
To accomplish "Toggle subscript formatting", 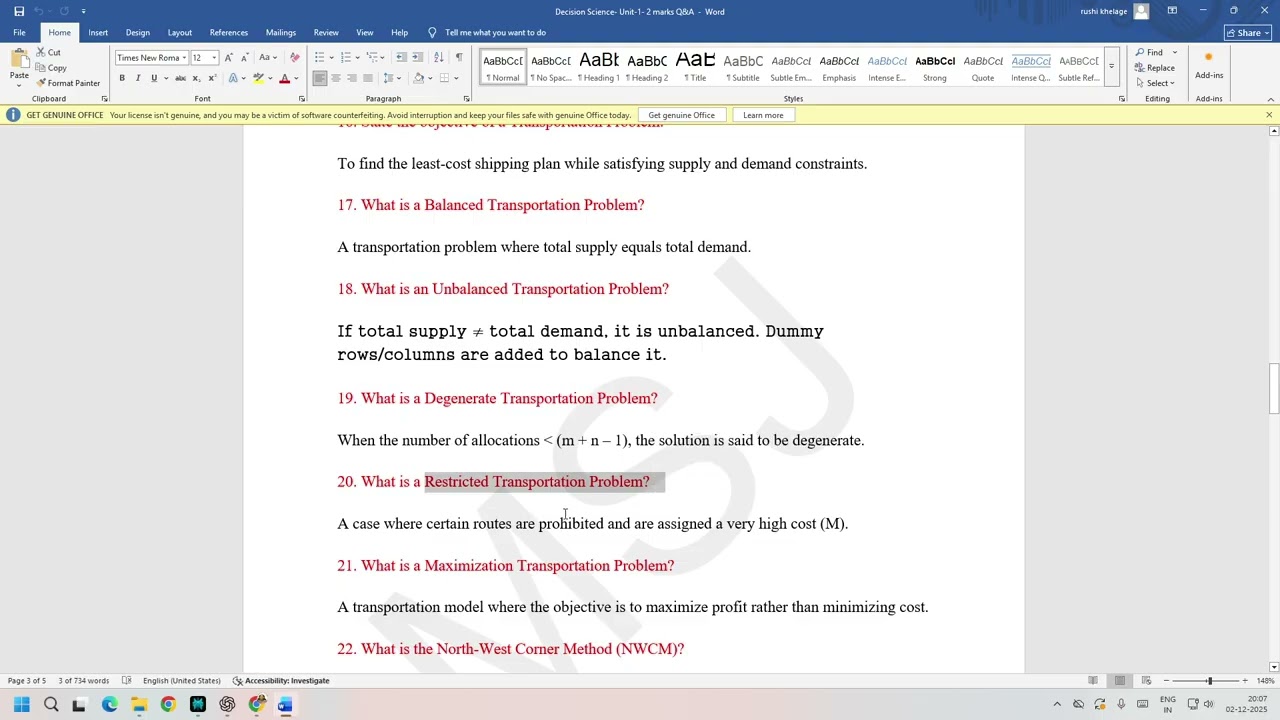I will (x=196, y=78).
